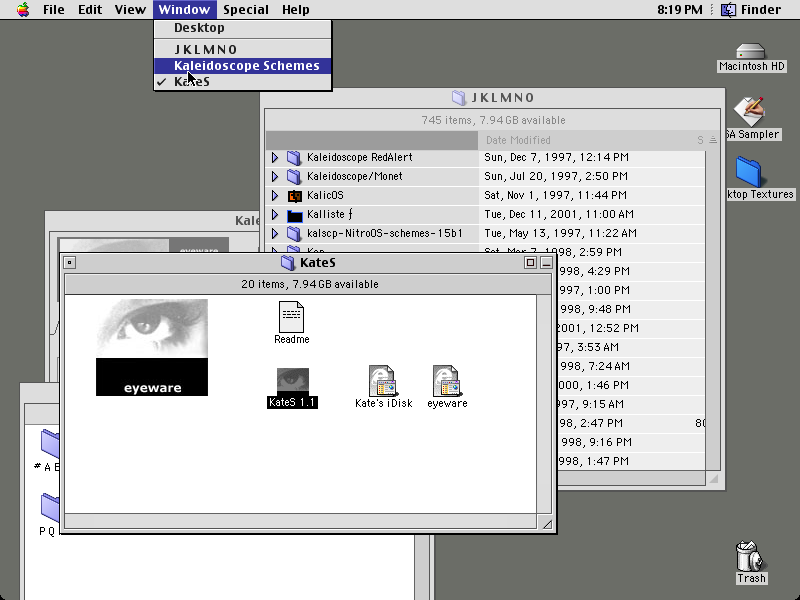The image size is (800, 600).
Task: Expand the Kalliste ƒ folder
Action: tap(274, 214)
